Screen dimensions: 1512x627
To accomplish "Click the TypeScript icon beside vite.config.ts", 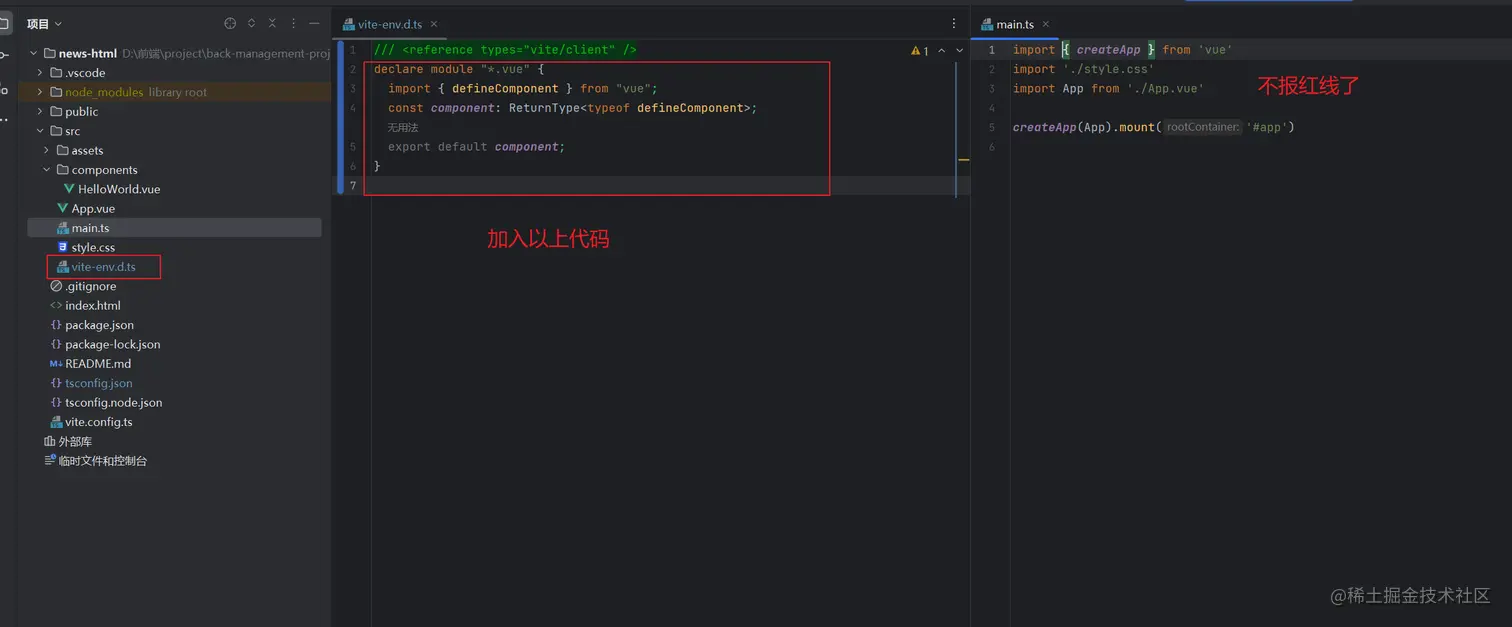I will [56, 422].
